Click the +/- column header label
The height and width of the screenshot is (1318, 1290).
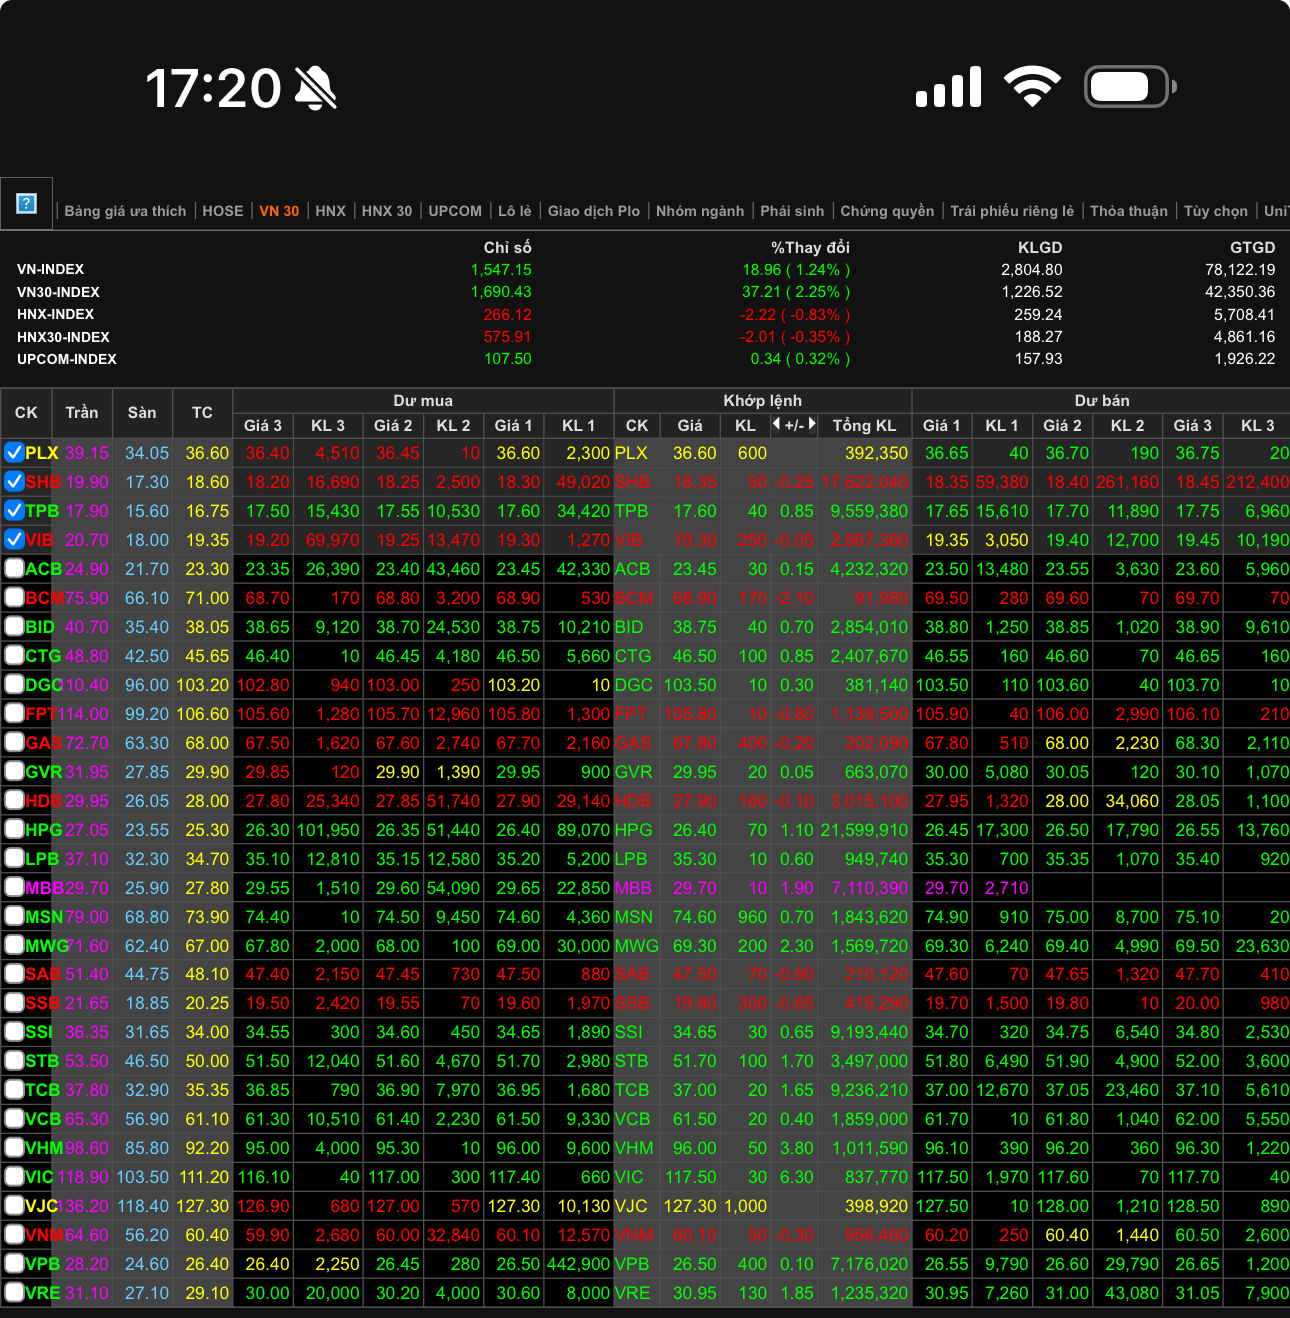(794, 425)
